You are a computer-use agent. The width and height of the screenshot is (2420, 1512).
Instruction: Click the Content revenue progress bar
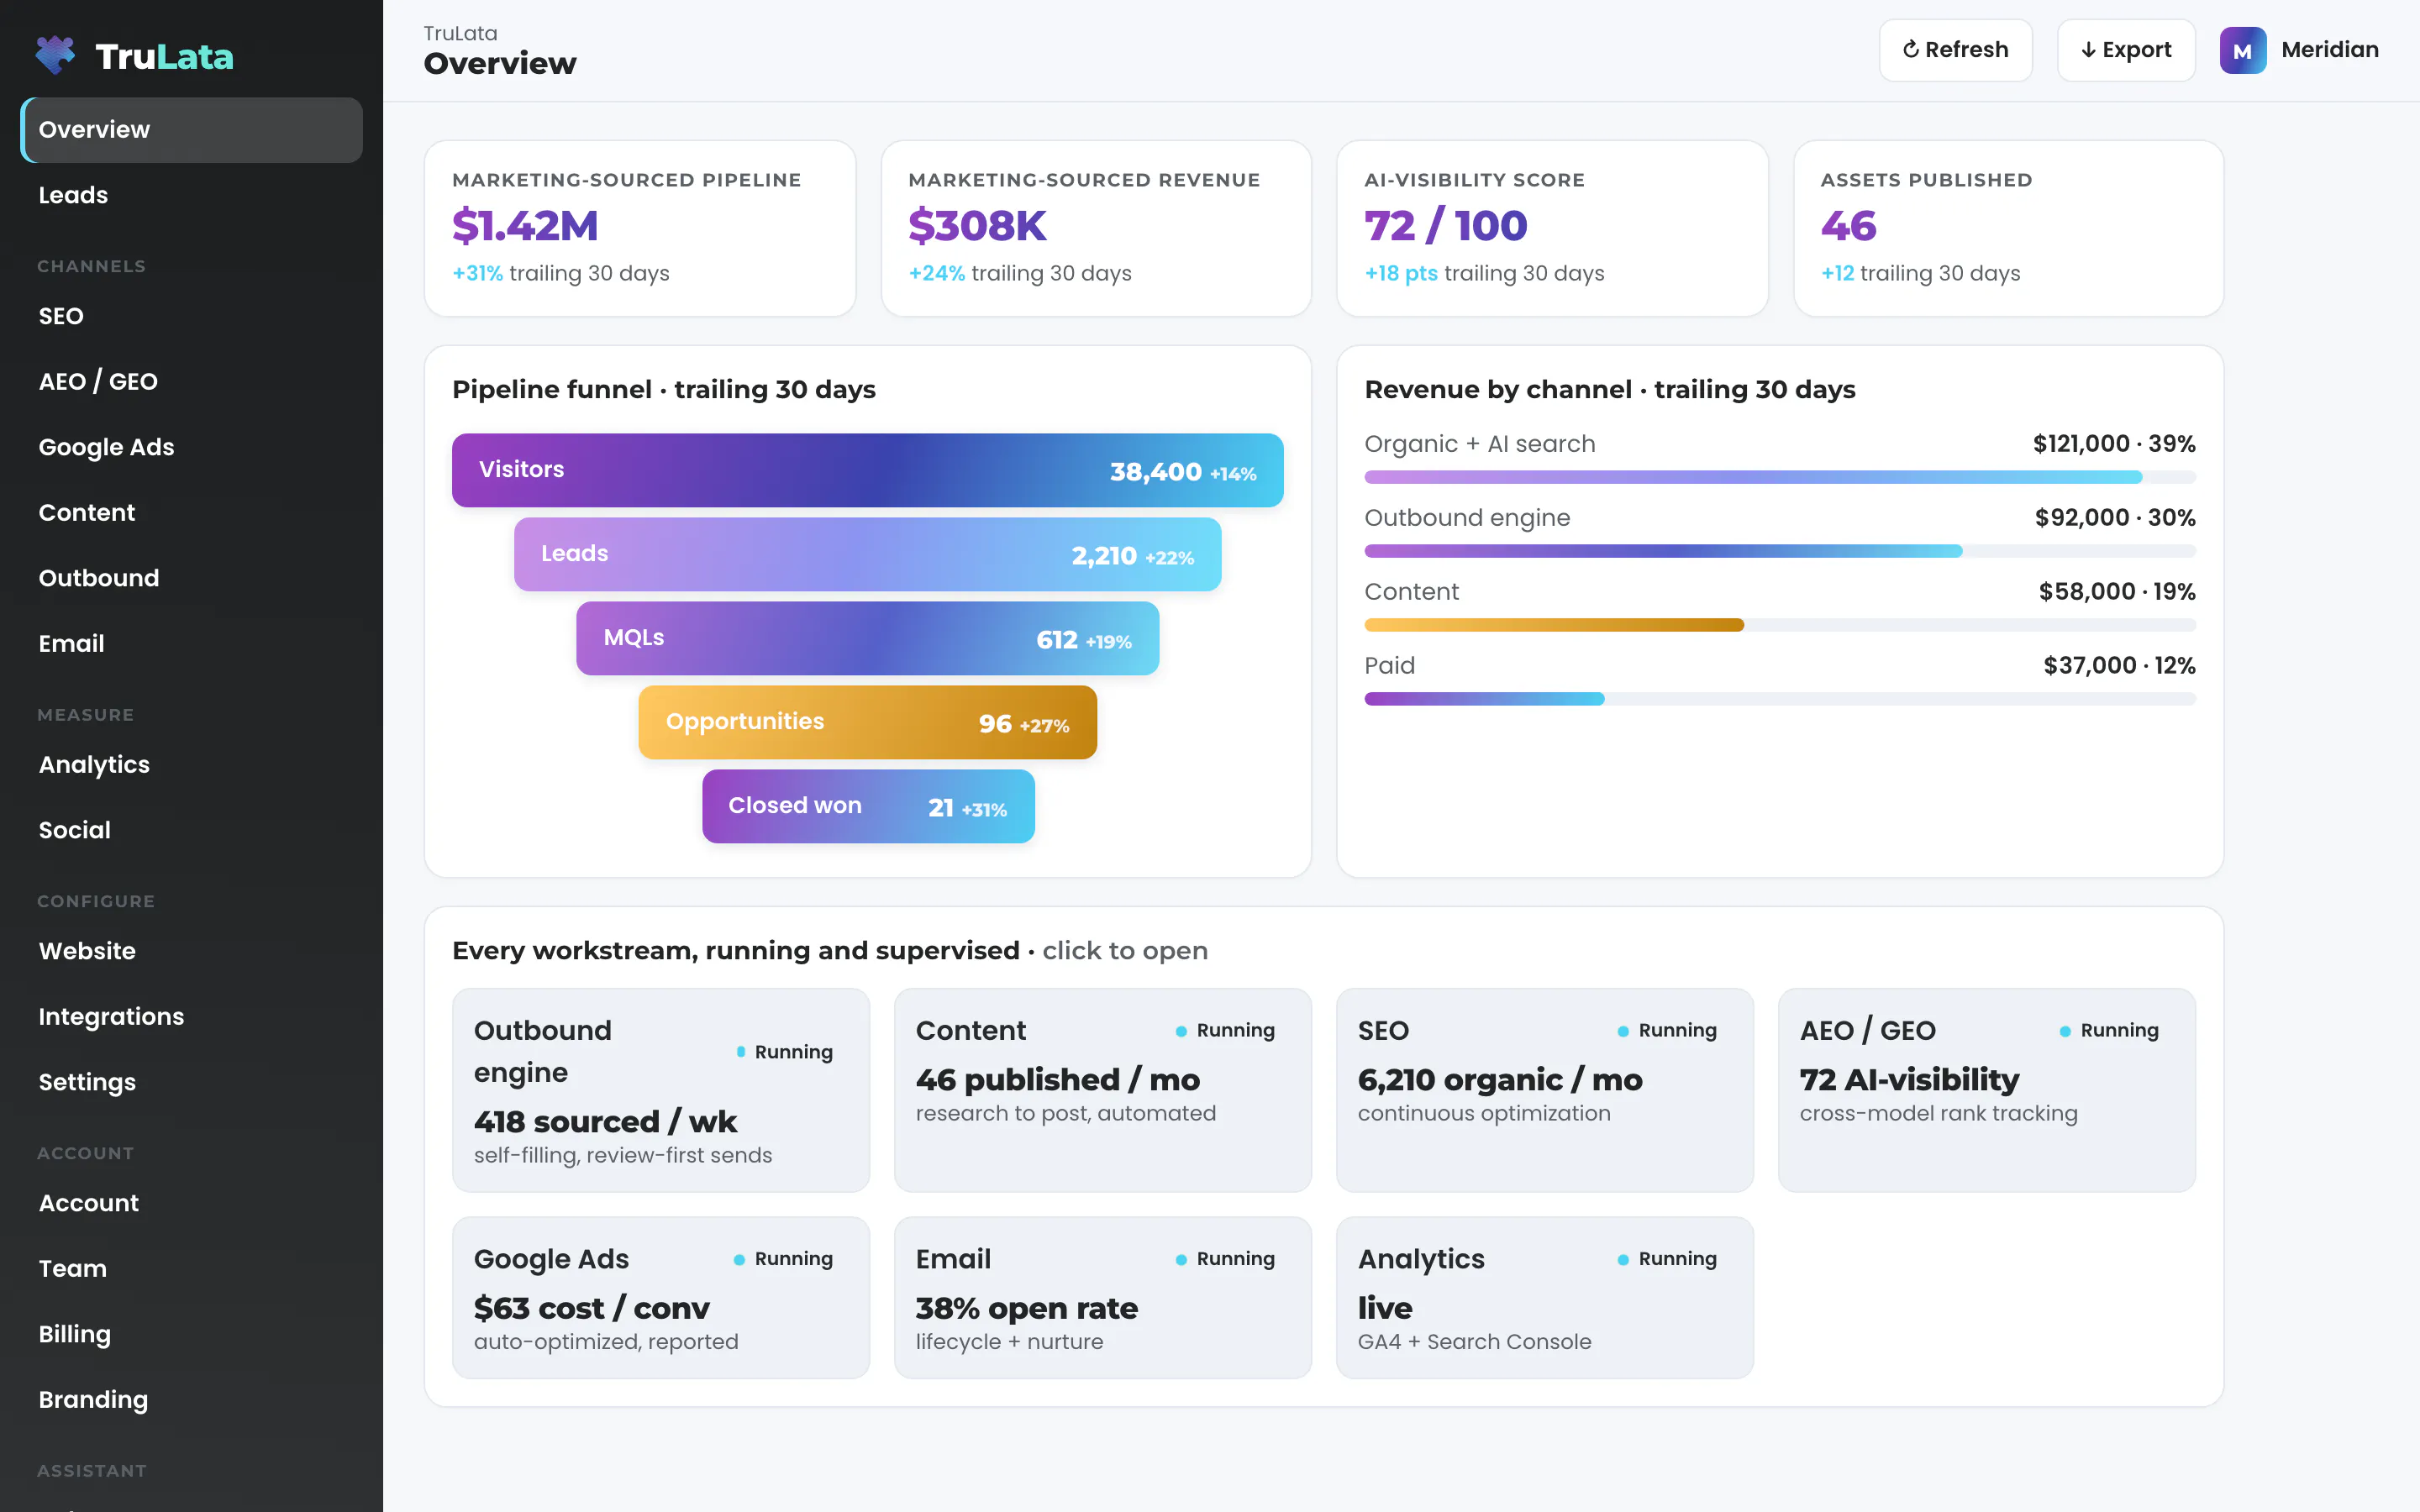pyautogui.click(x=1780, y=625)
